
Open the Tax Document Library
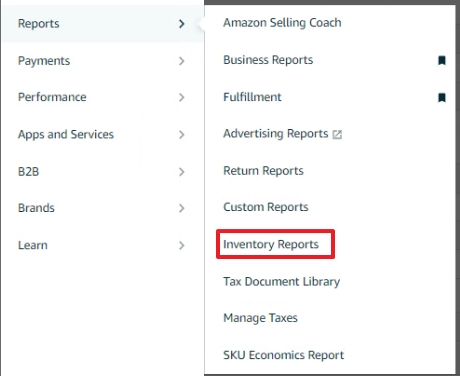pyautogui.click(x=281, y=281)
